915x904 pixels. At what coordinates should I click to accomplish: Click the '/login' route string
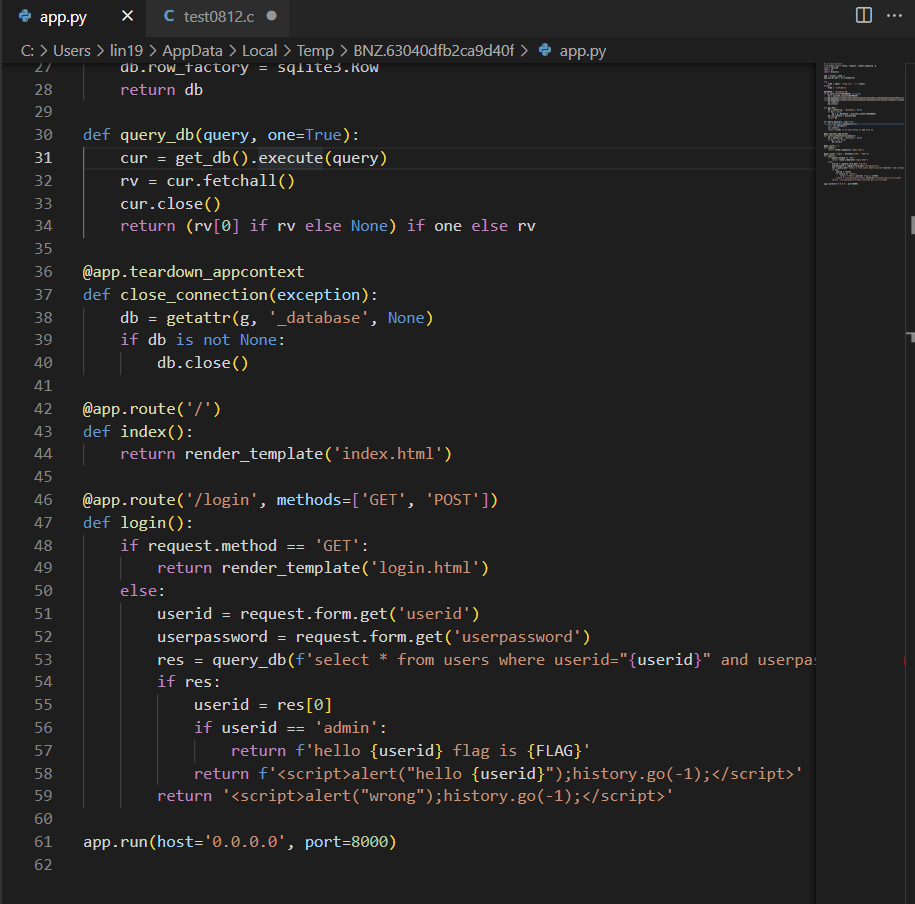(x=221, y=500)
